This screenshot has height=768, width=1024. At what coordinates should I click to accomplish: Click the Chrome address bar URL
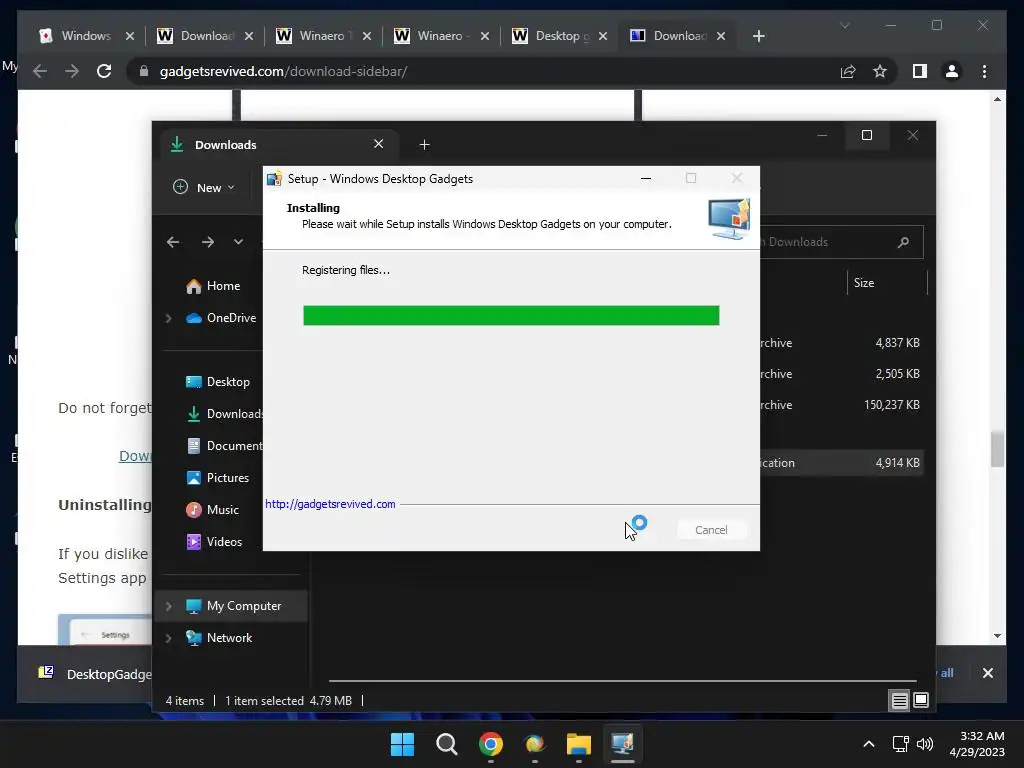coord(283,71)
